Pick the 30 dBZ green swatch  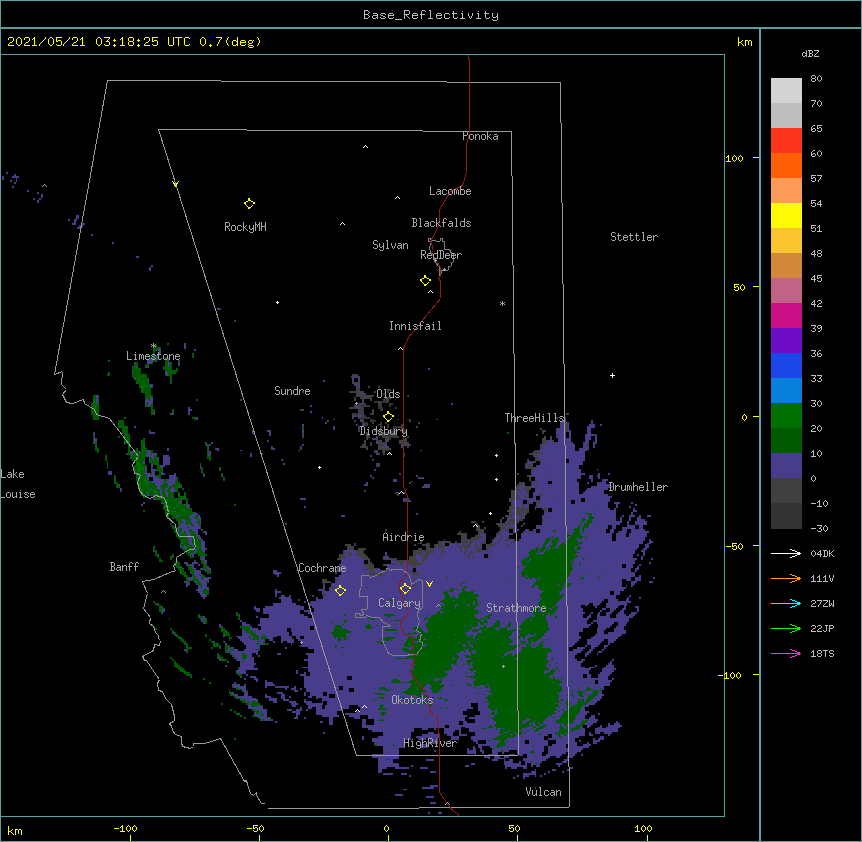[x=786, y=416]
